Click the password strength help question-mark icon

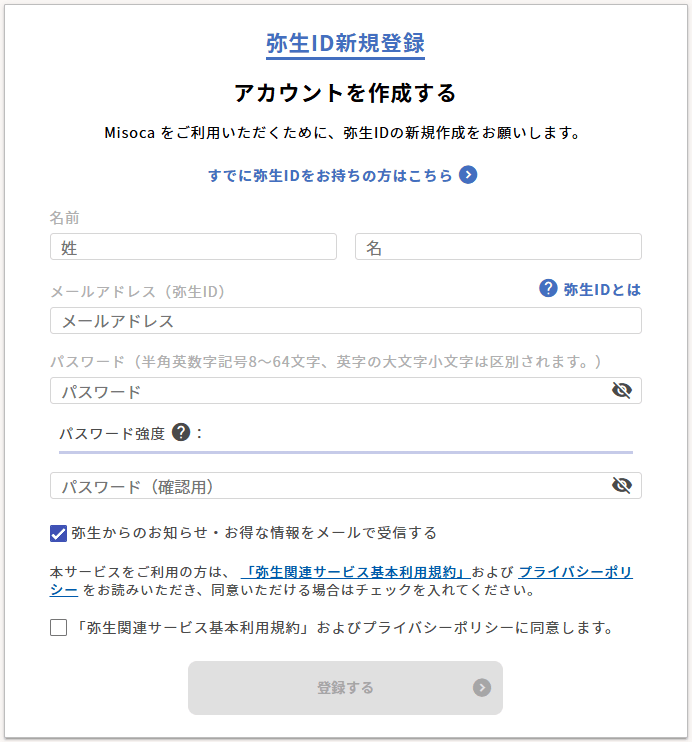181,432
